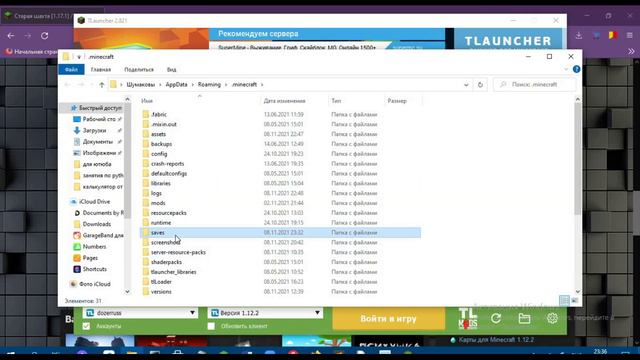Open the saves folder
This screenshot has width=640, height=360.
click(x=280, y=233)
